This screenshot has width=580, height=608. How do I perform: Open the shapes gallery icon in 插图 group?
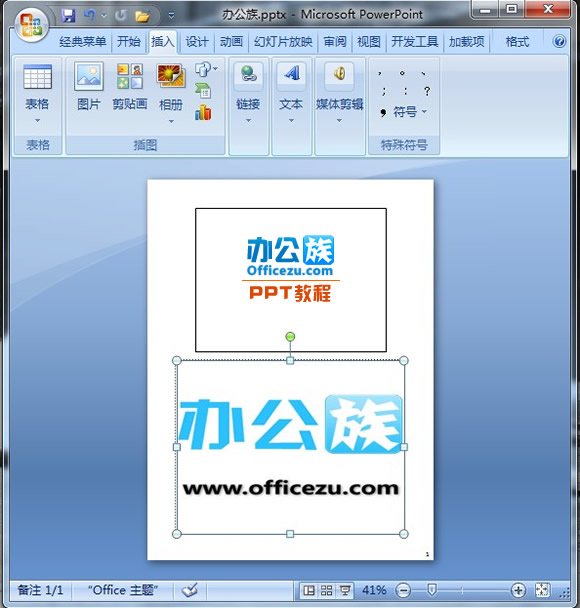click(x=205, y=69)
